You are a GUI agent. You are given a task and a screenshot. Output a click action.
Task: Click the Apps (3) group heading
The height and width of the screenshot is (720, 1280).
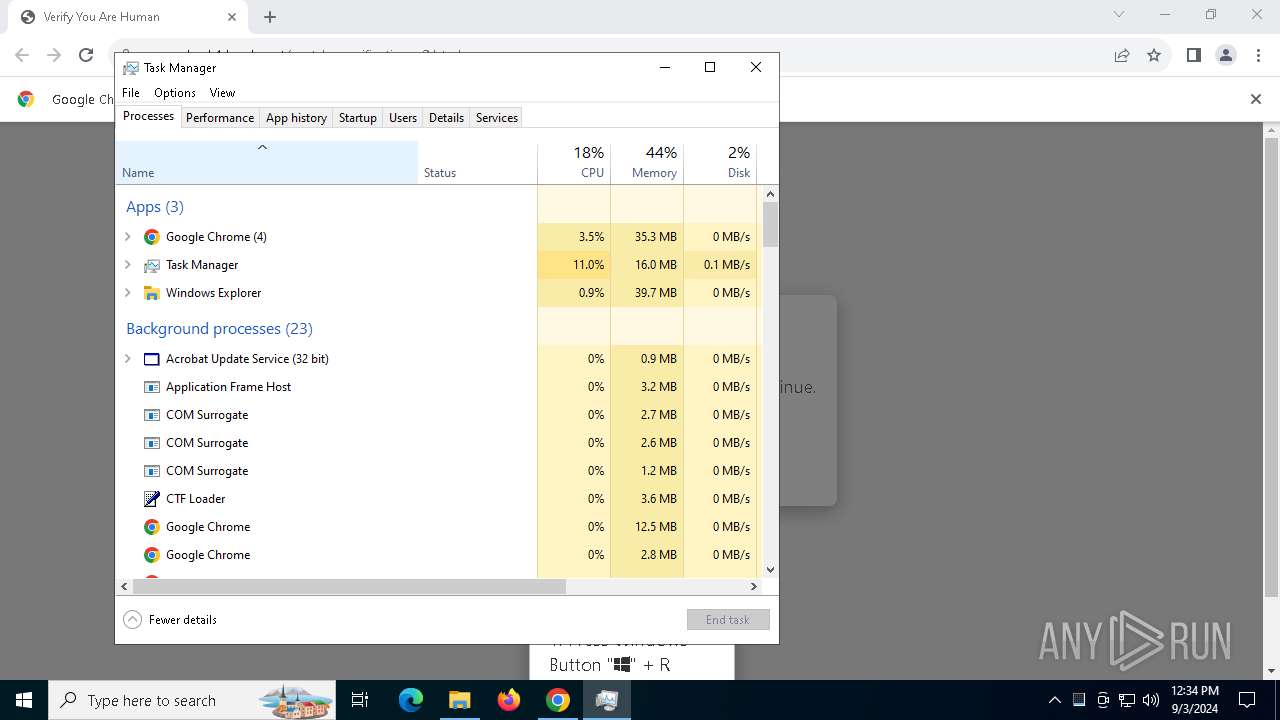pyautogui.click(x=155, y=207)
